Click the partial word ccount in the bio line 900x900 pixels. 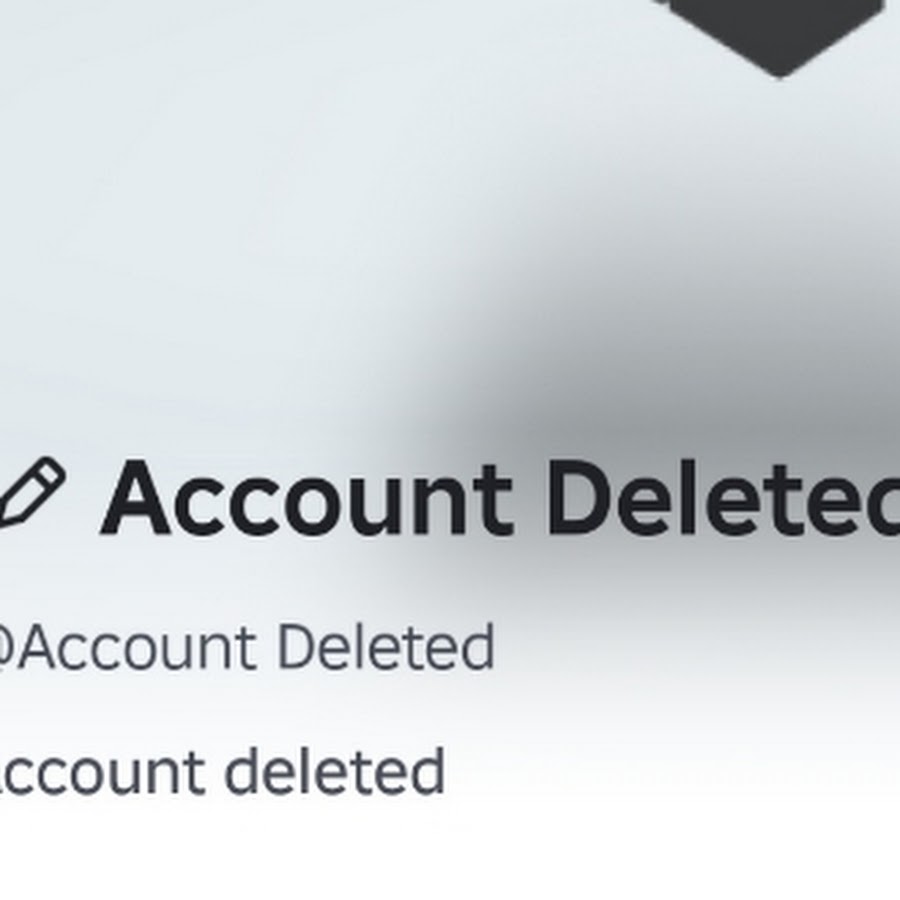coord(100,774)
